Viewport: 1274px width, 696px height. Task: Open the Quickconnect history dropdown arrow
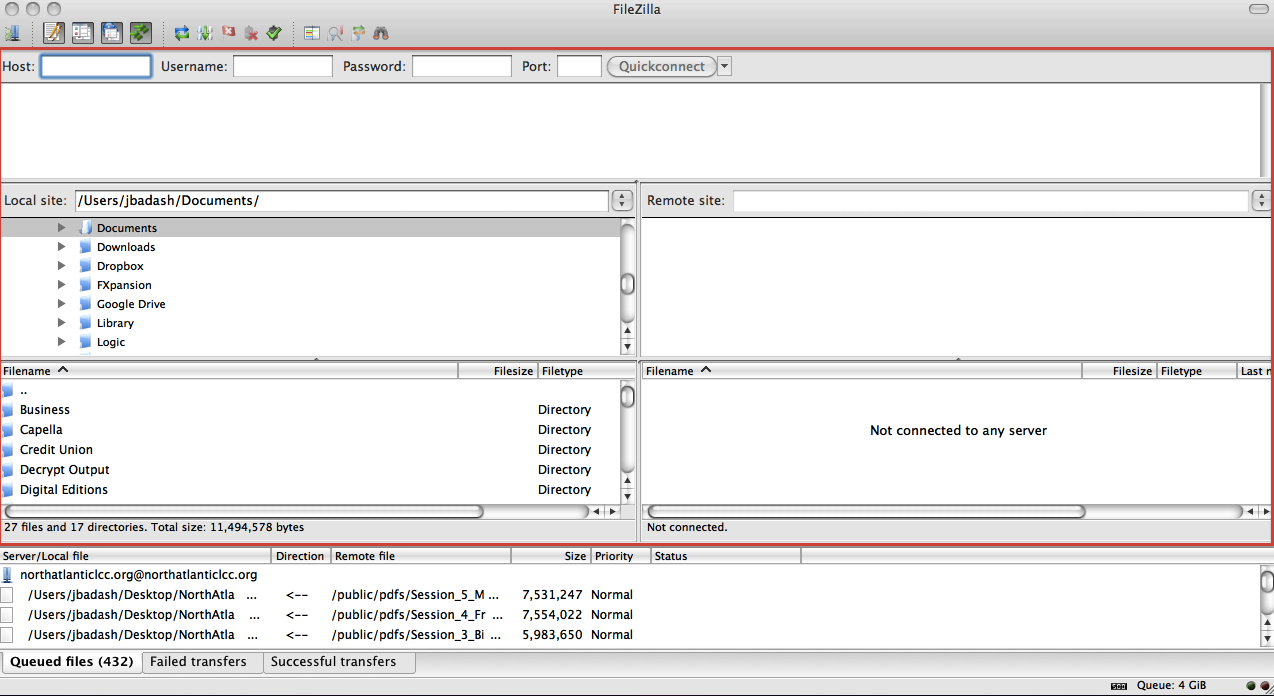tap(725, 67)
